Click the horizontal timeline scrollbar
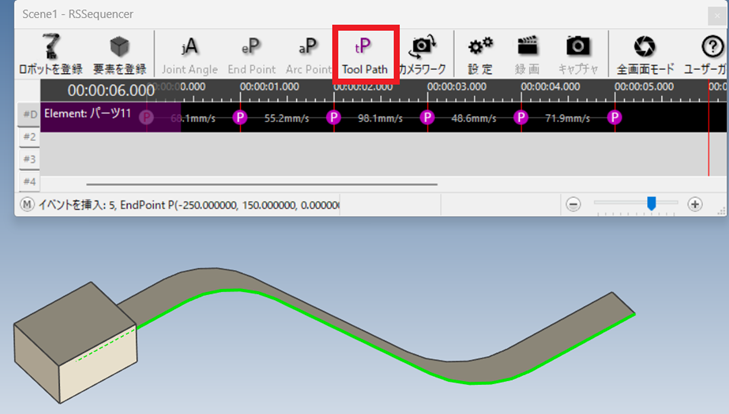Viewport: 729px width, 414px height. point(262,184)
